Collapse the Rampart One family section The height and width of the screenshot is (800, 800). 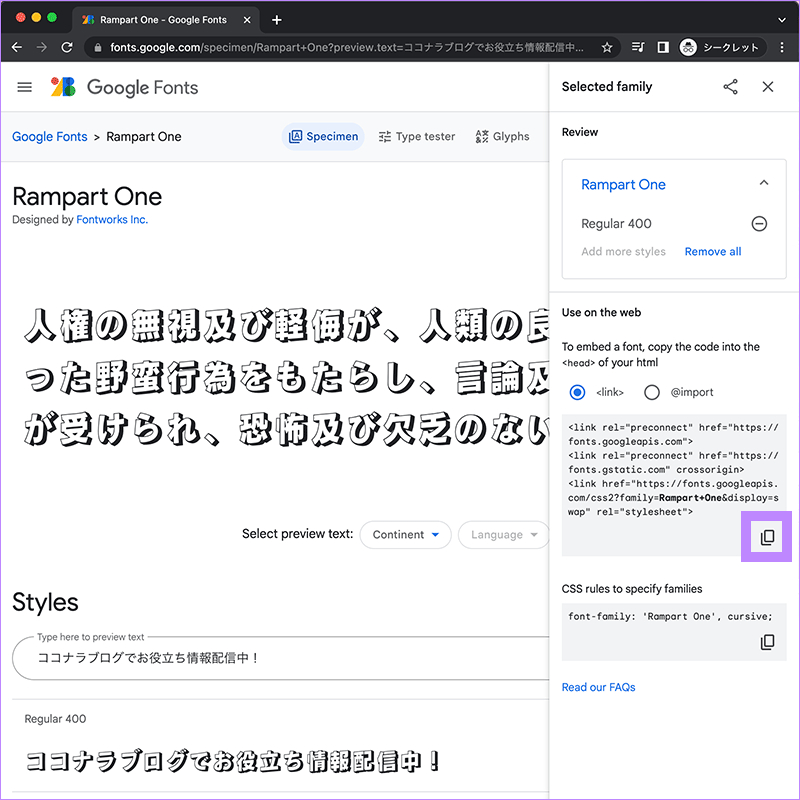tap(763, 183)
